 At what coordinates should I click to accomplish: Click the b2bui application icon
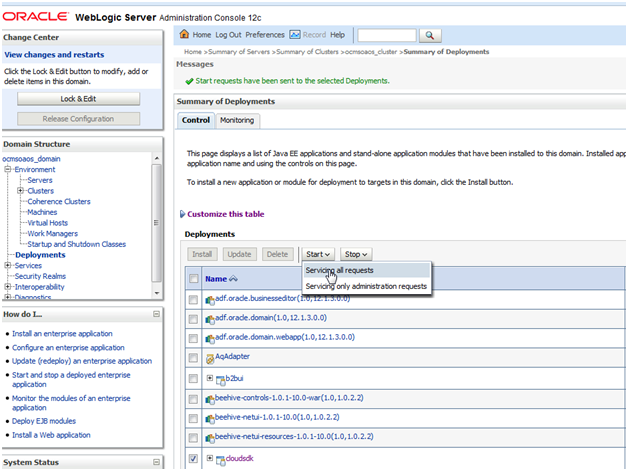pos(221,380)
